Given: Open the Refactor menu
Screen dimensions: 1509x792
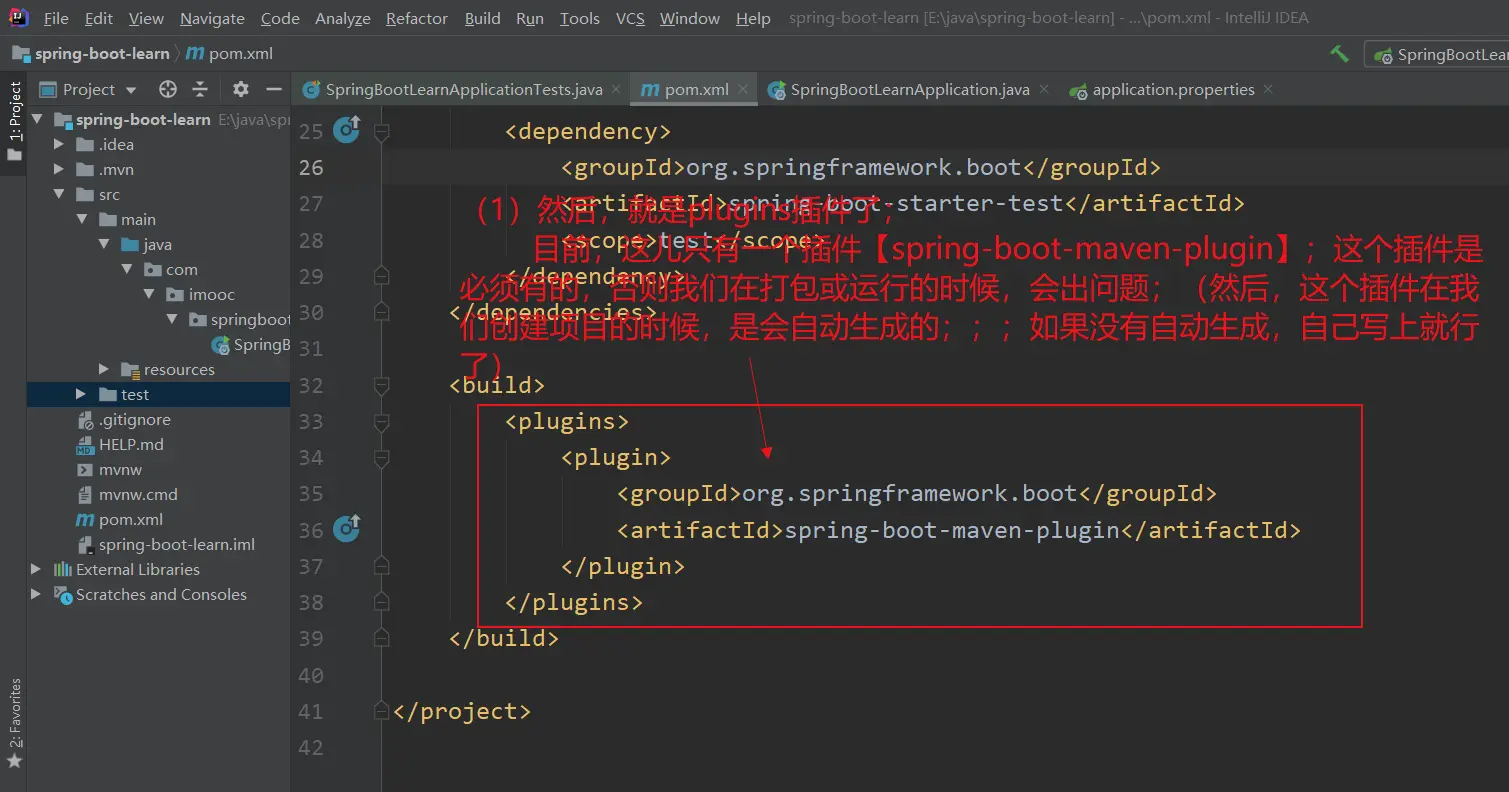Looking at the screenshot, I should (x=417, y=18).
